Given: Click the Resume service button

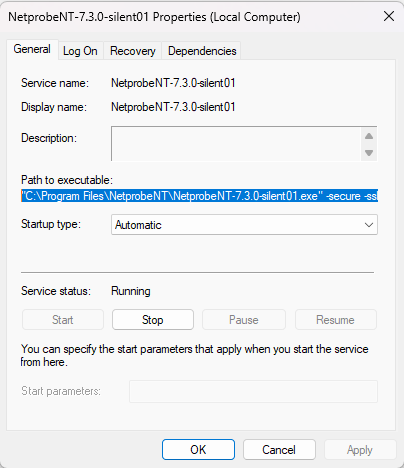Looking at the screenshot, I should [x=336, y=320].
